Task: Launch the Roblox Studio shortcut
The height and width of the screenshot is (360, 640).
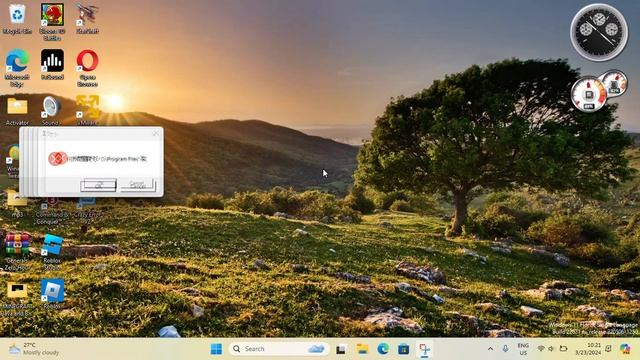Action: (x=52, y=251)
